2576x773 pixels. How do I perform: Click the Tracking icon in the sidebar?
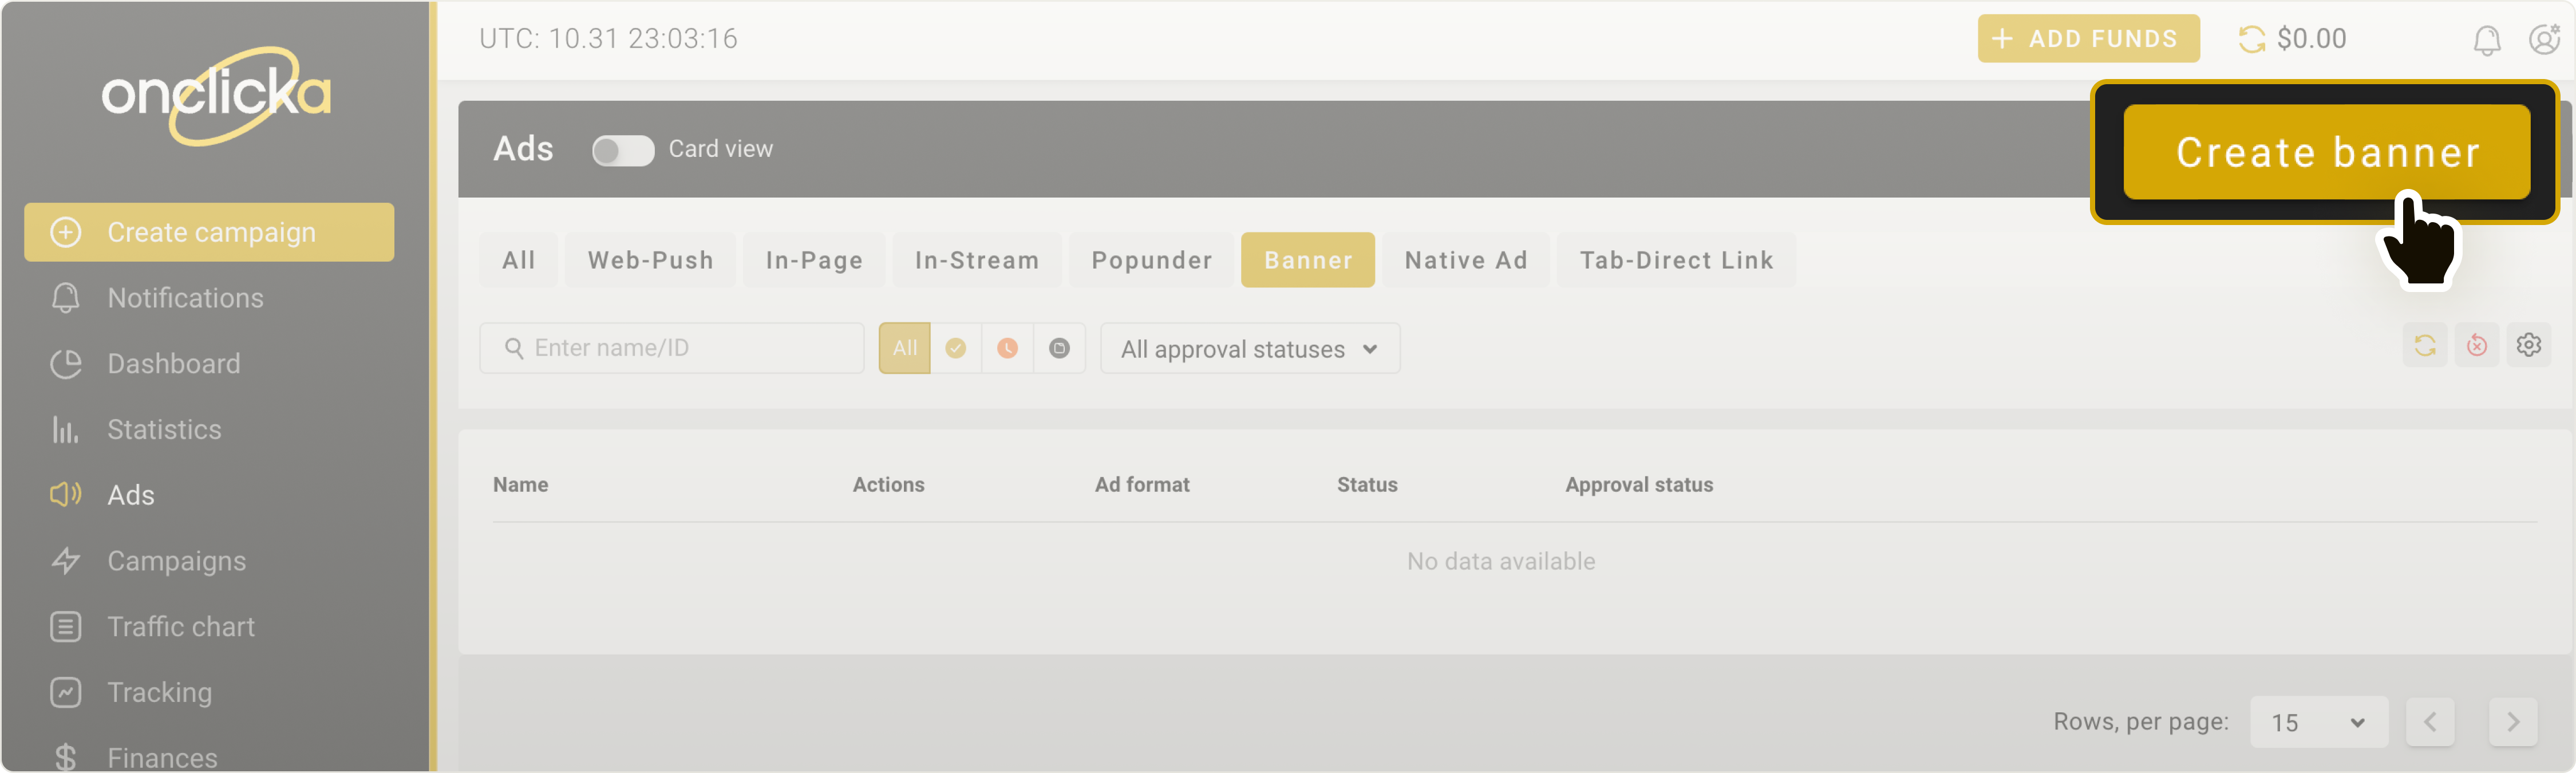click(64, 692)
